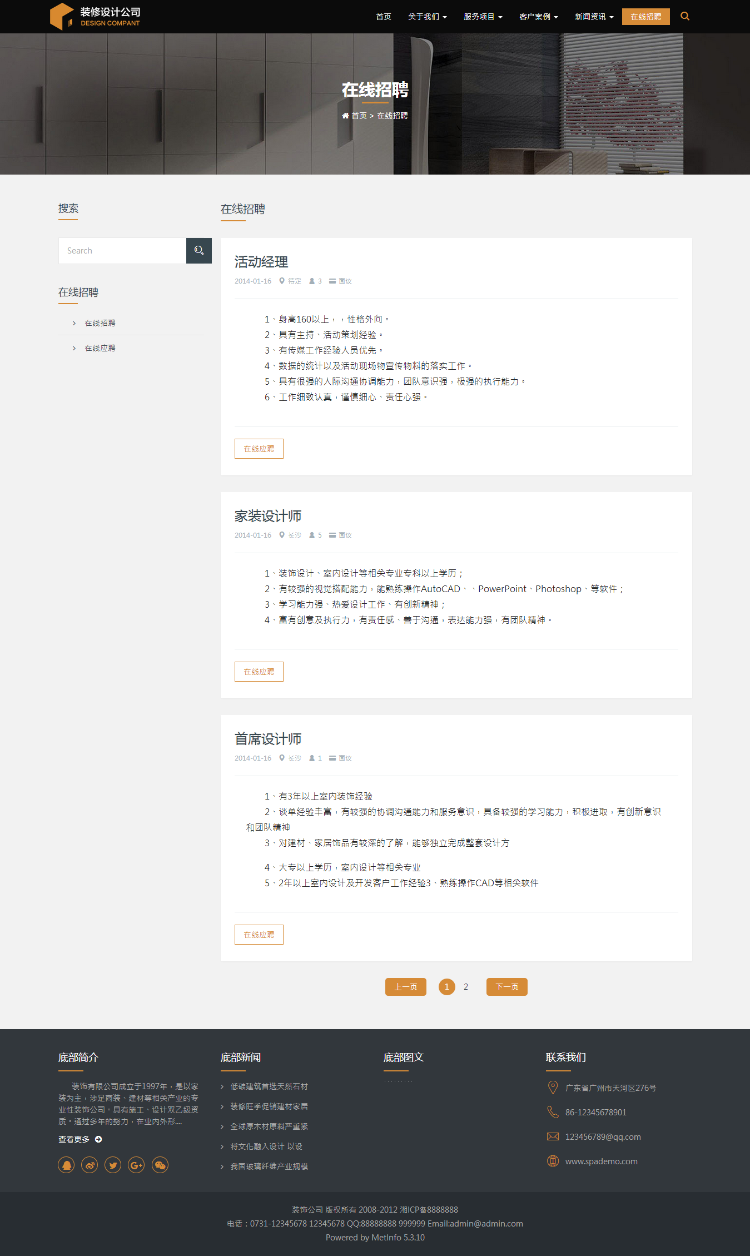
Task: Click the location pin icon in the footer contact list
Action: click(553, 1087)
